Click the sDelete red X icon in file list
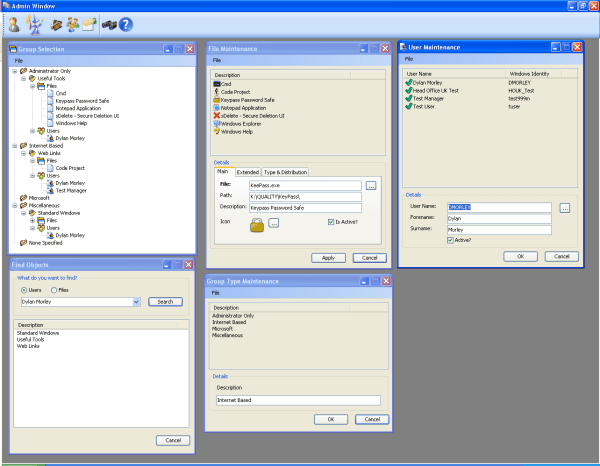 217,115
